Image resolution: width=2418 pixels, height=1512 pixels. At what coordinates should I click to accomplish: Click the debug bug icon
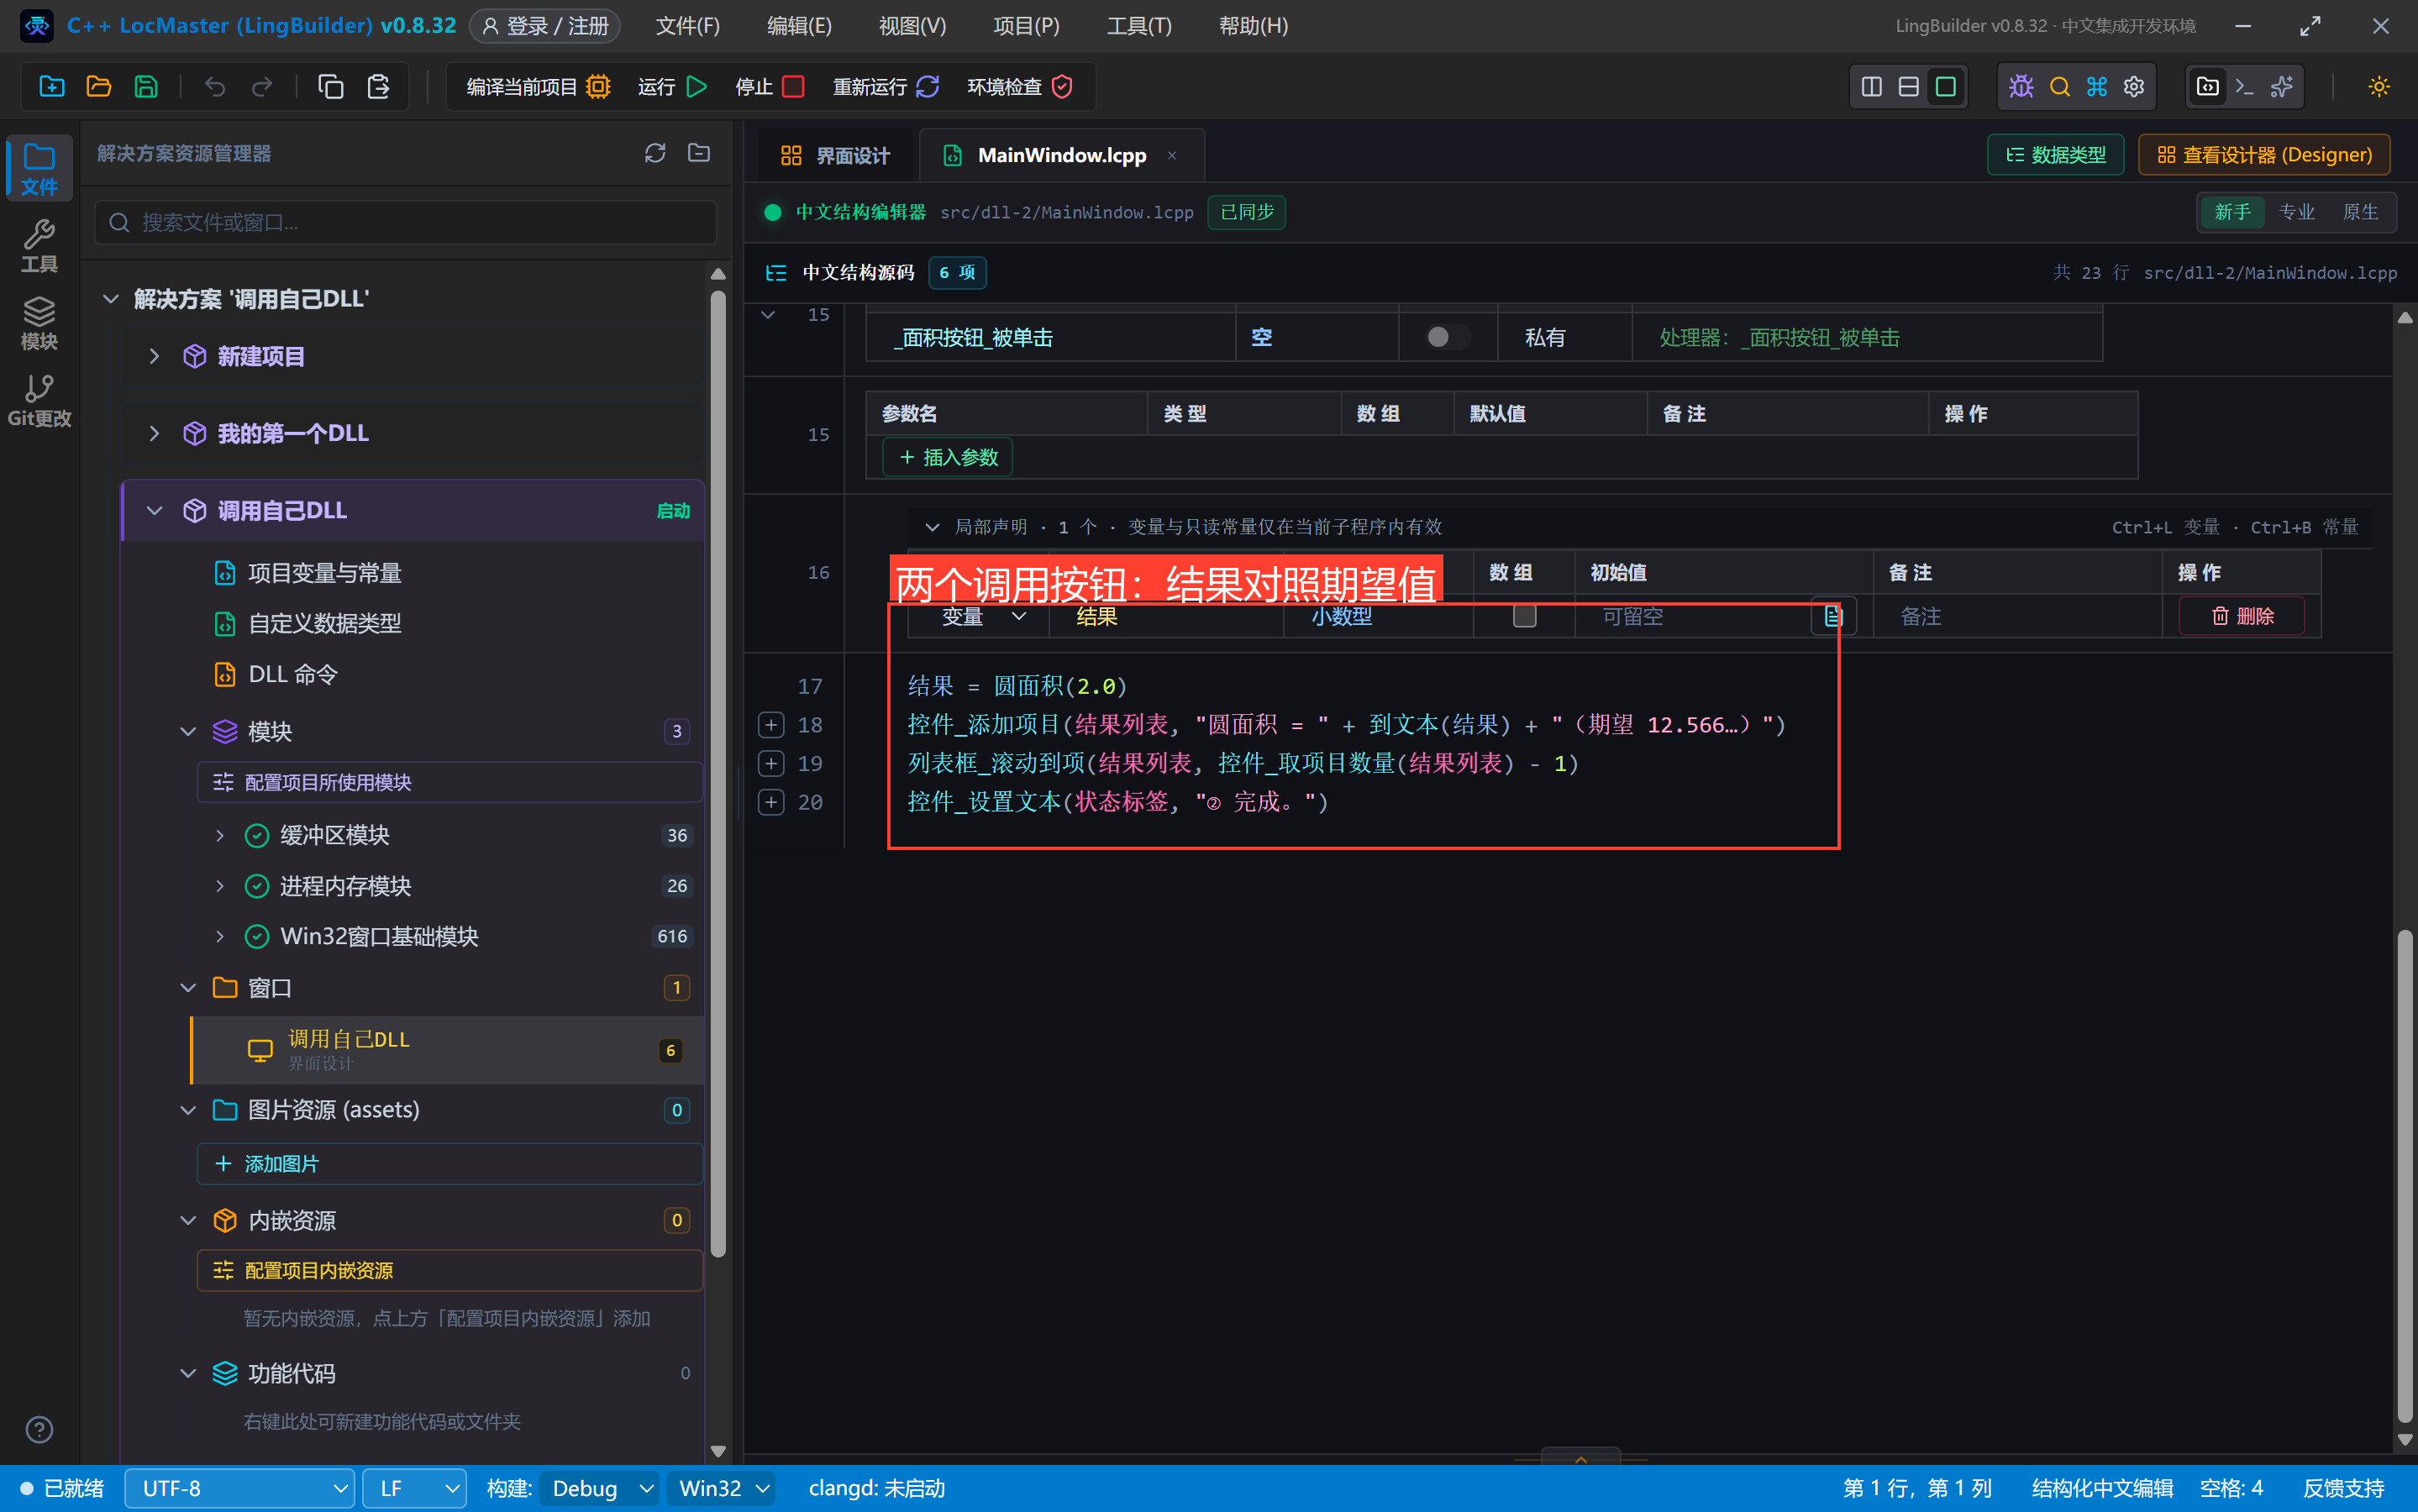(x=2021, y=87)
